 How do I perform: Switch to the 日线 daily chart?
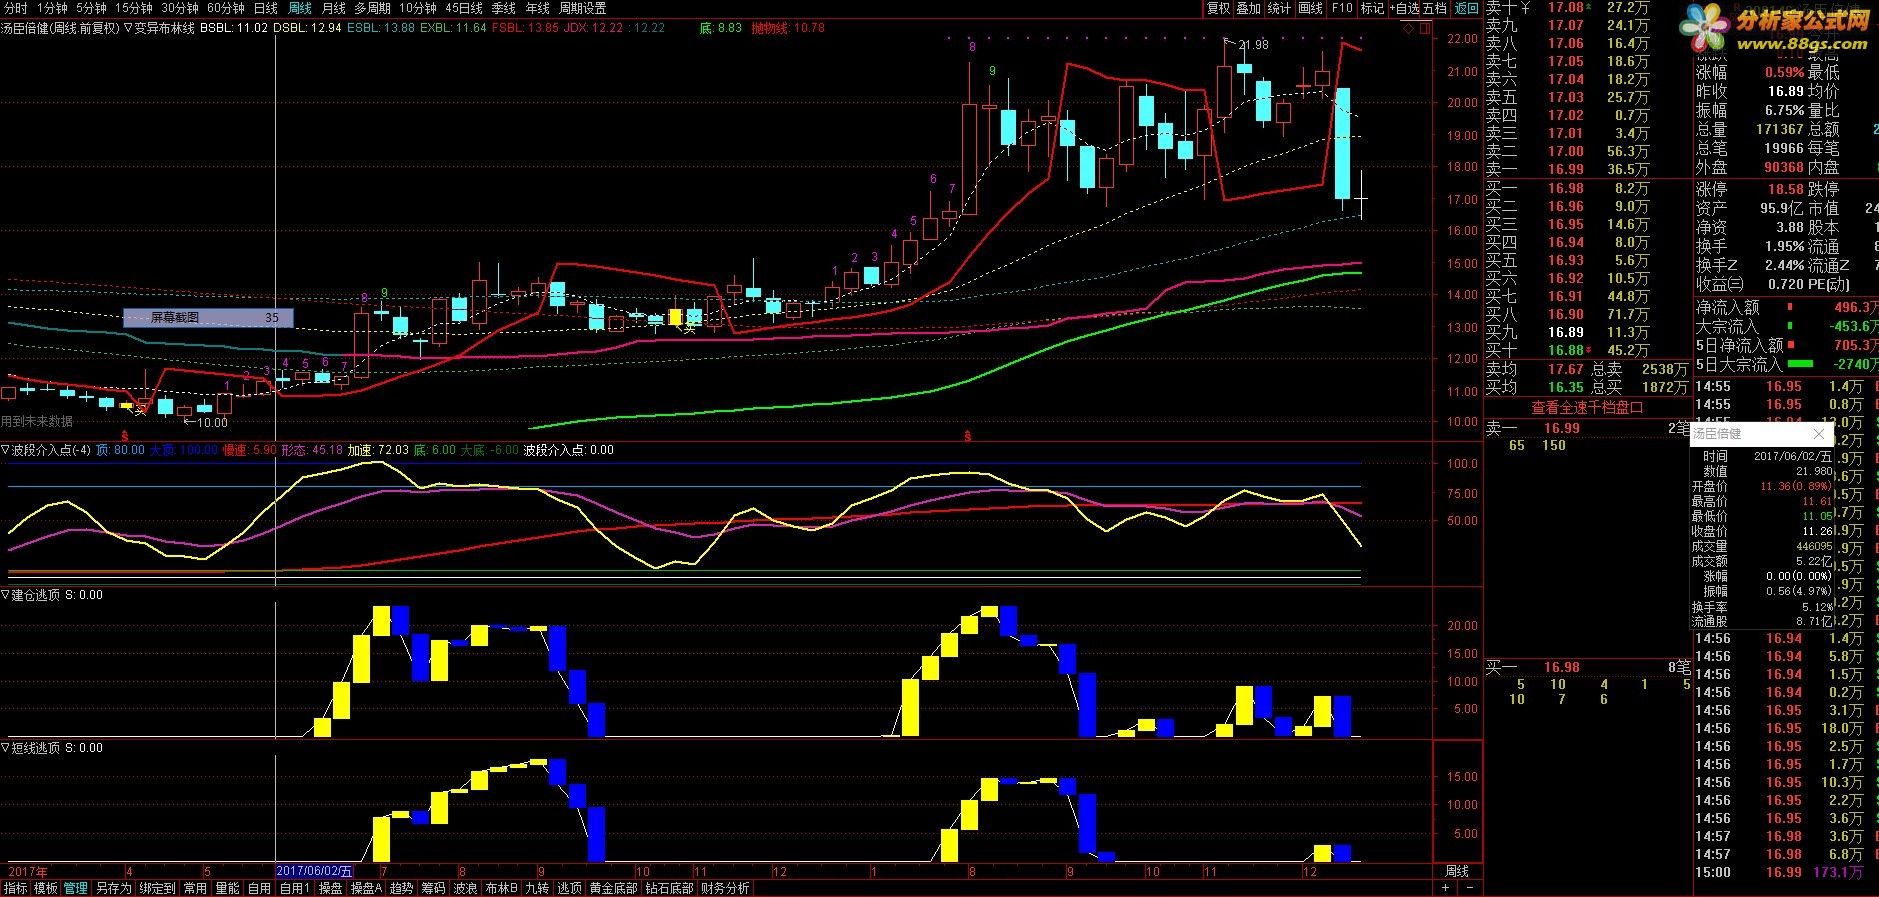click(265, 8)
